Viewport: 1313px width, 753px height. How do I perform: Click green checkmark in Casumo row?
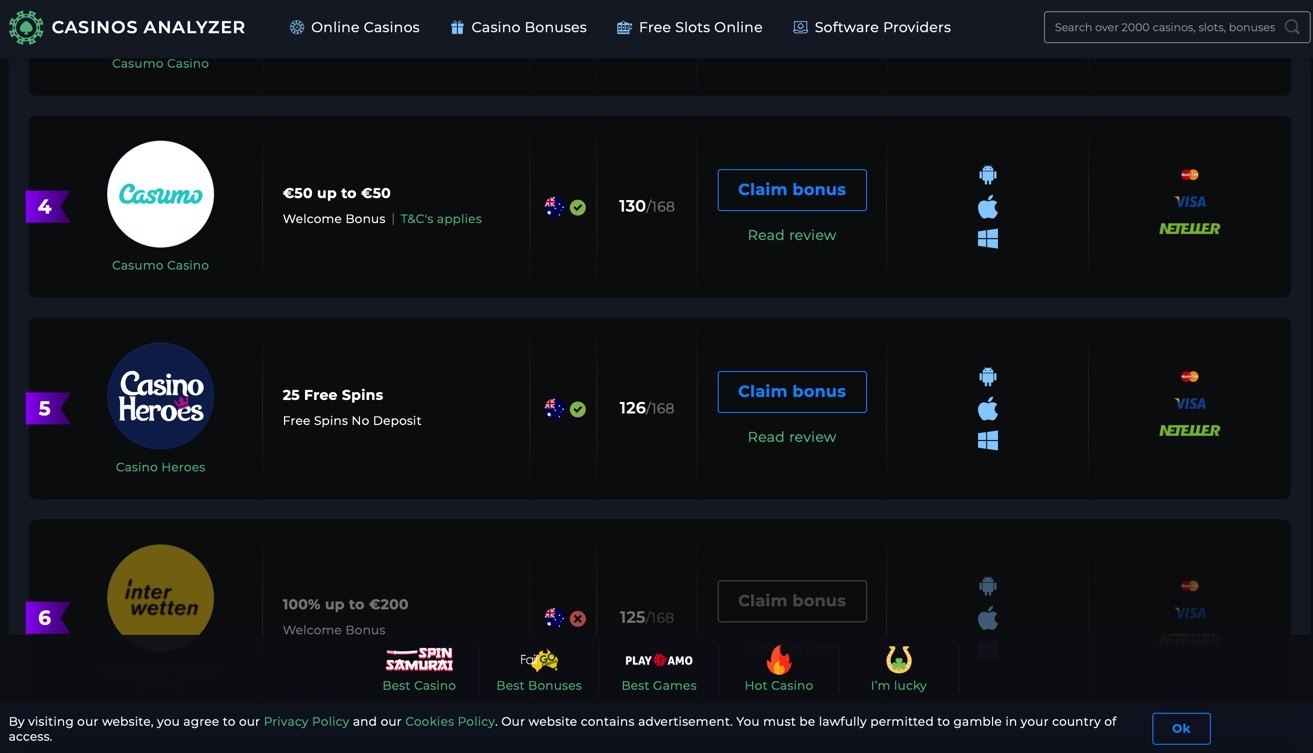coord(578,208)
